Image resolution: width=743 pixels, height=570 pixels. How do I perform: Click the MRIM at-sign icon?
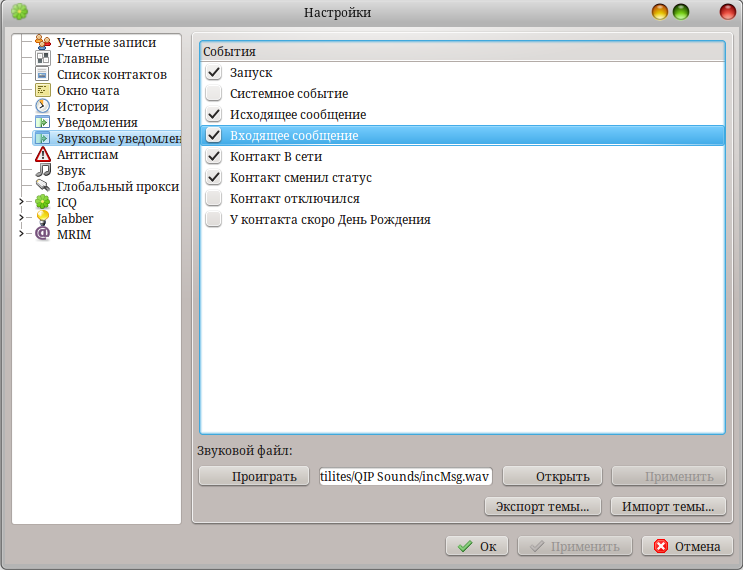pyautogui.click(x=43, y=234)
